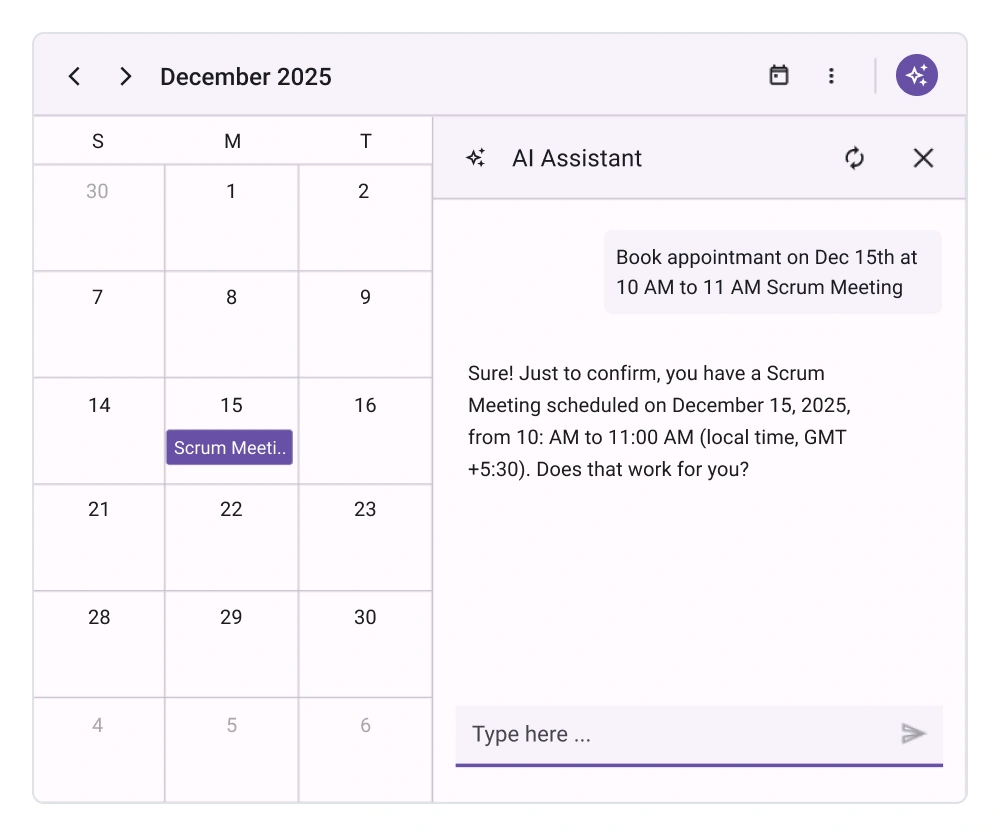Navigate to next month with right chevron

coord(126,75)
